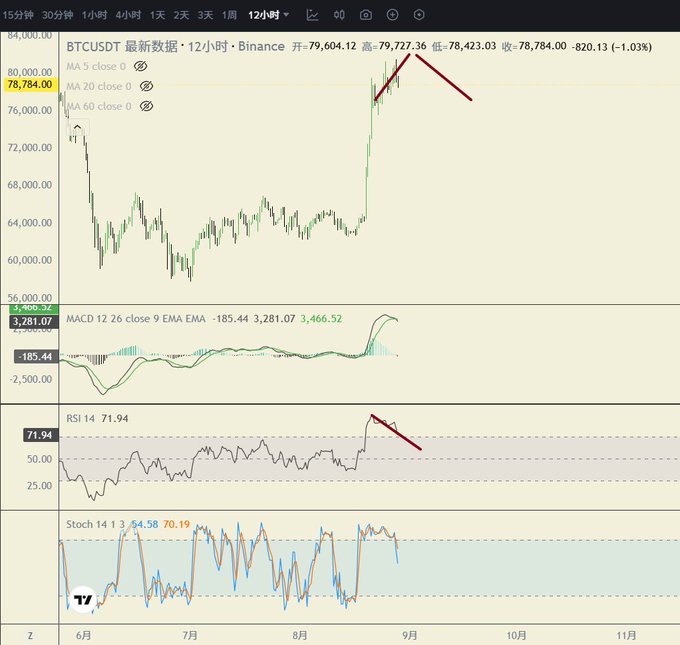Open the hexagon settings icon

click(x=419, y=15)
